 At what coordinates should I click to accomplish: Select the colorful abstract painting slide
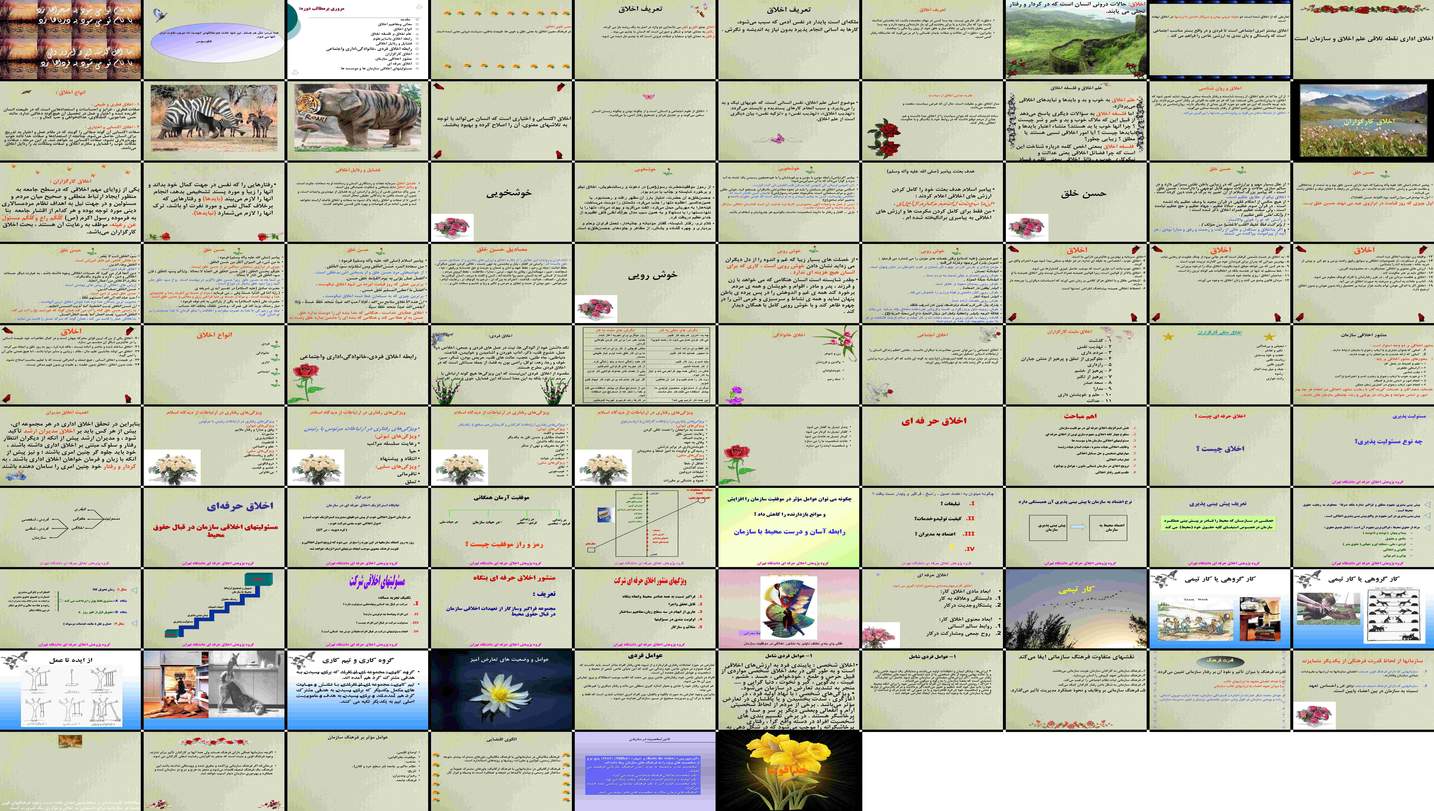pos(788,608)
